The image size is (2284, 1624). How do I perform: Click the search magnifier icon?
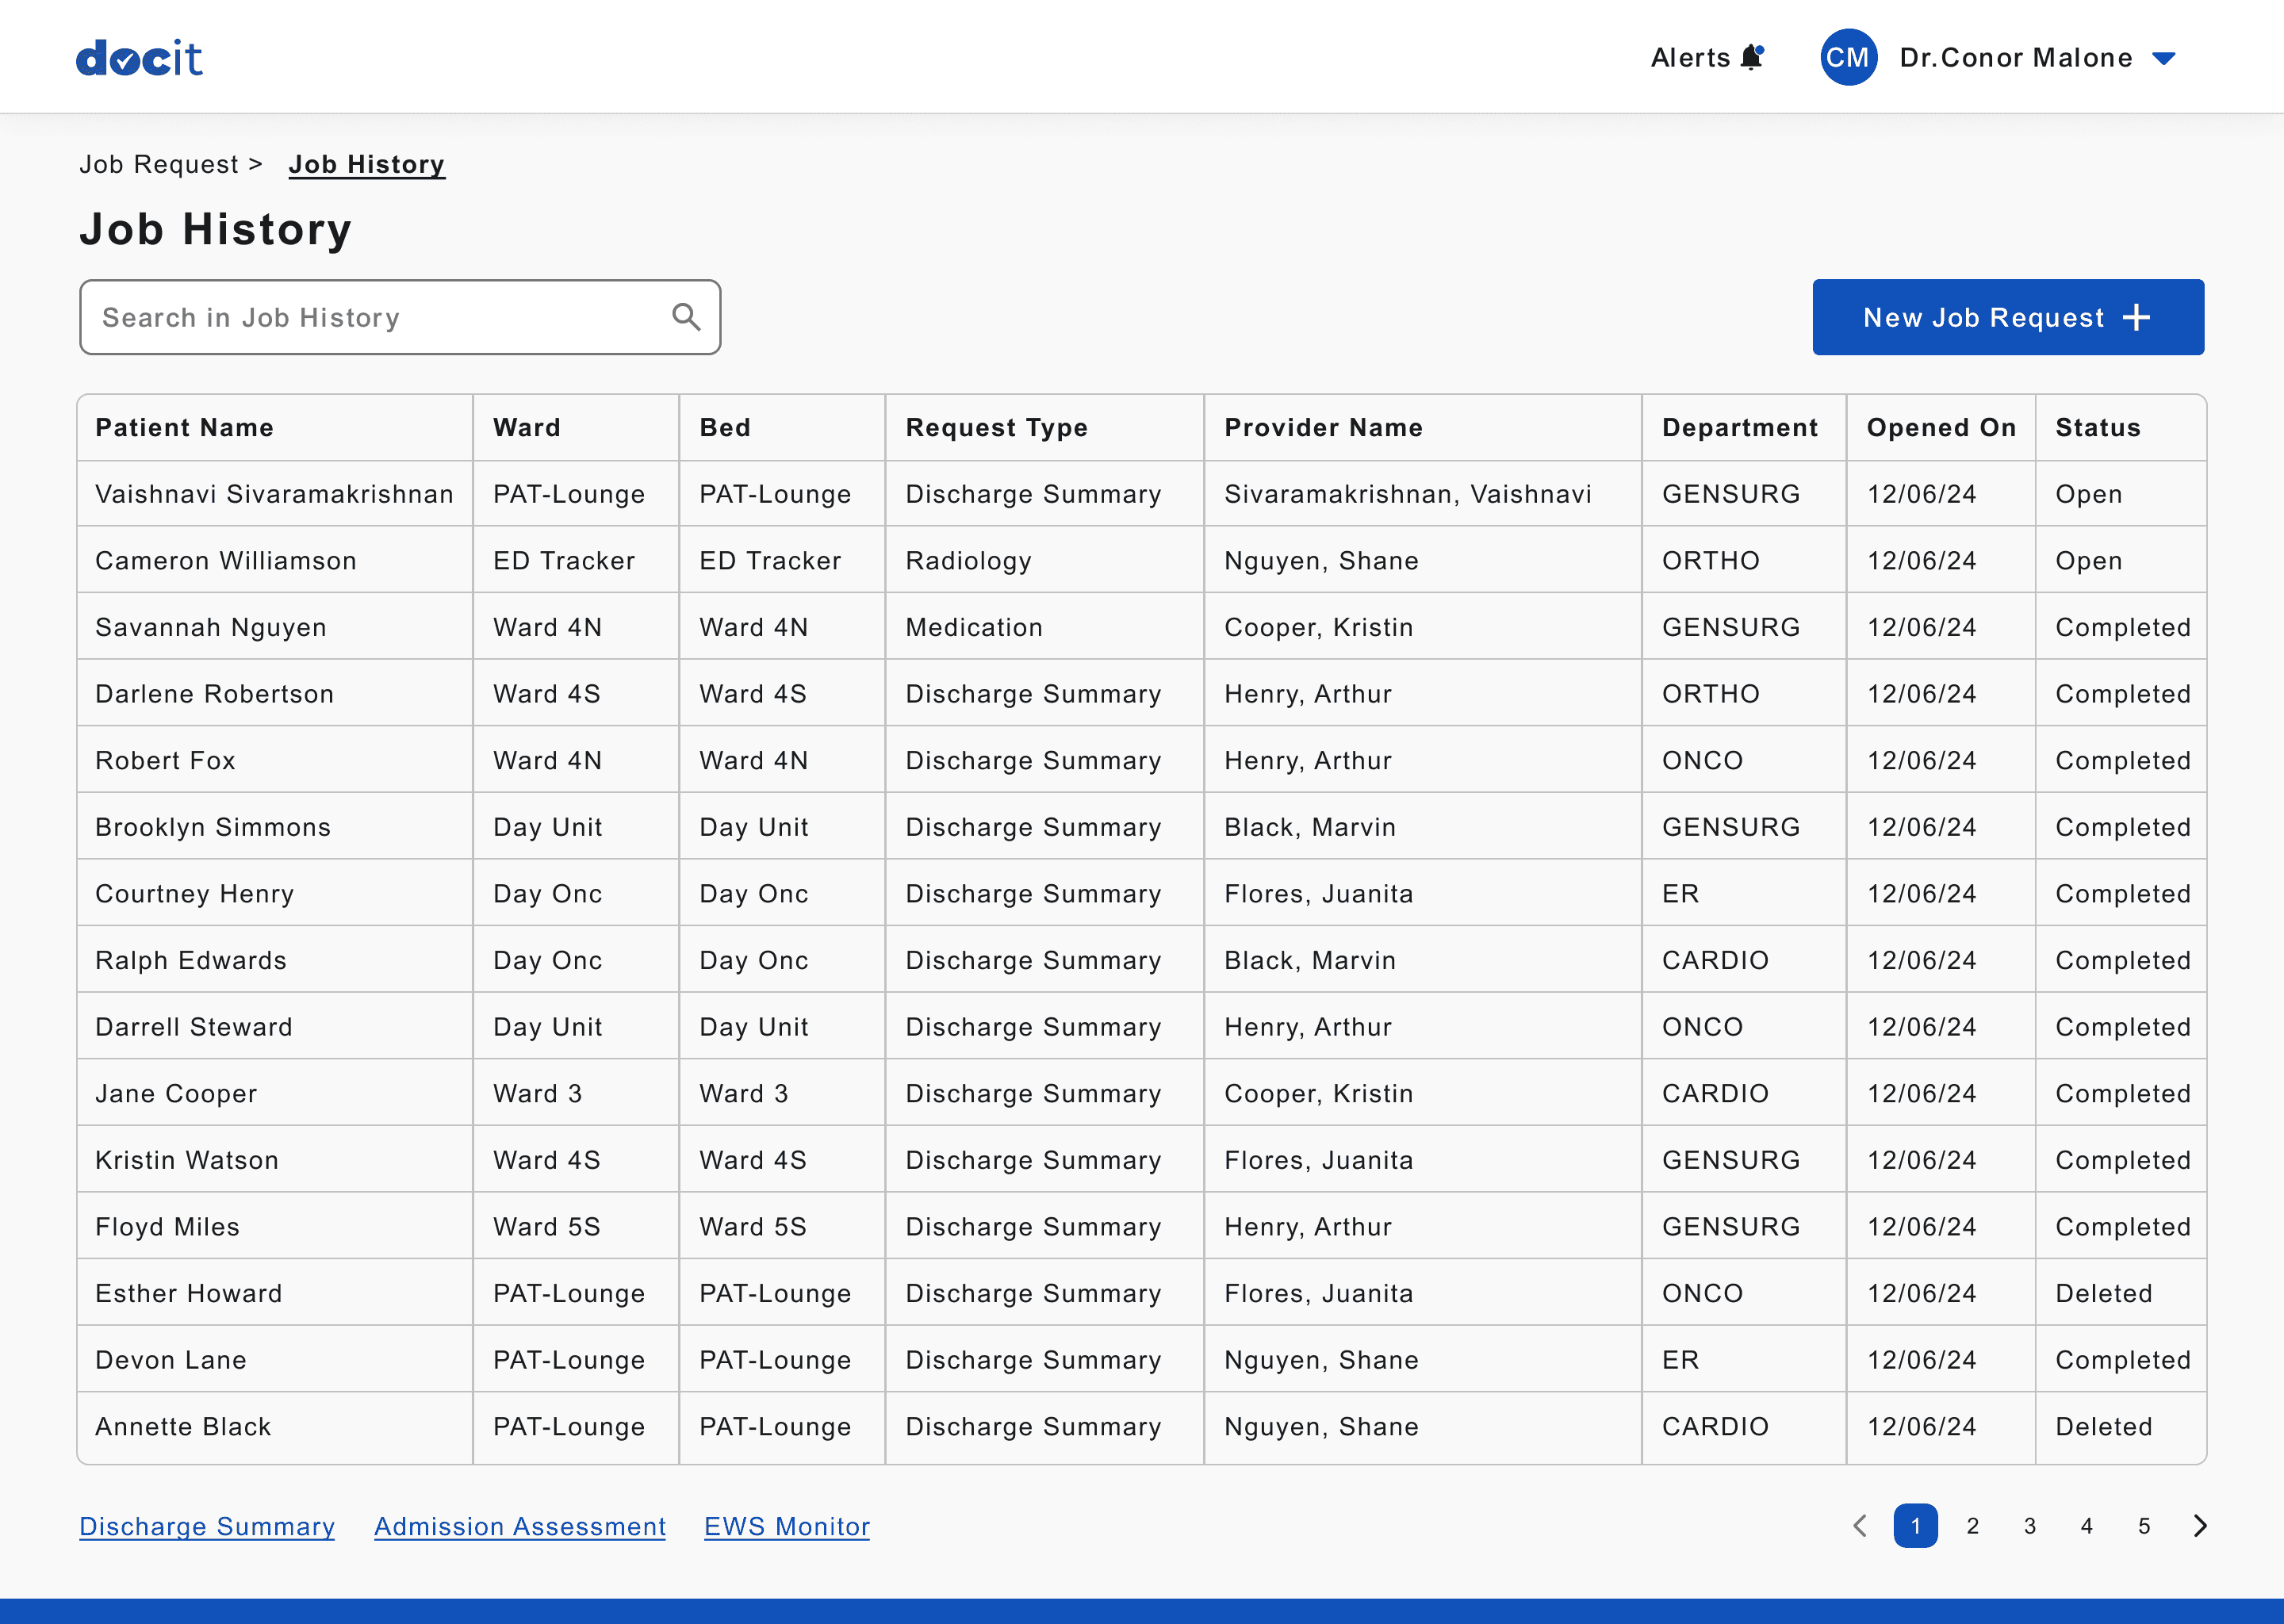(686, 317)
